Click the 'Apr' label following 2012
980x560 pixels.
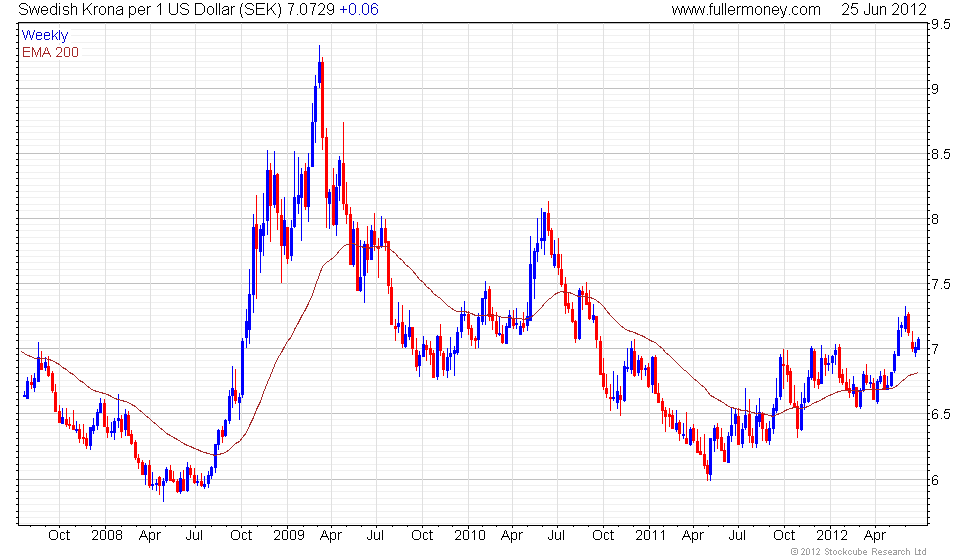click(x=874, y=536)
